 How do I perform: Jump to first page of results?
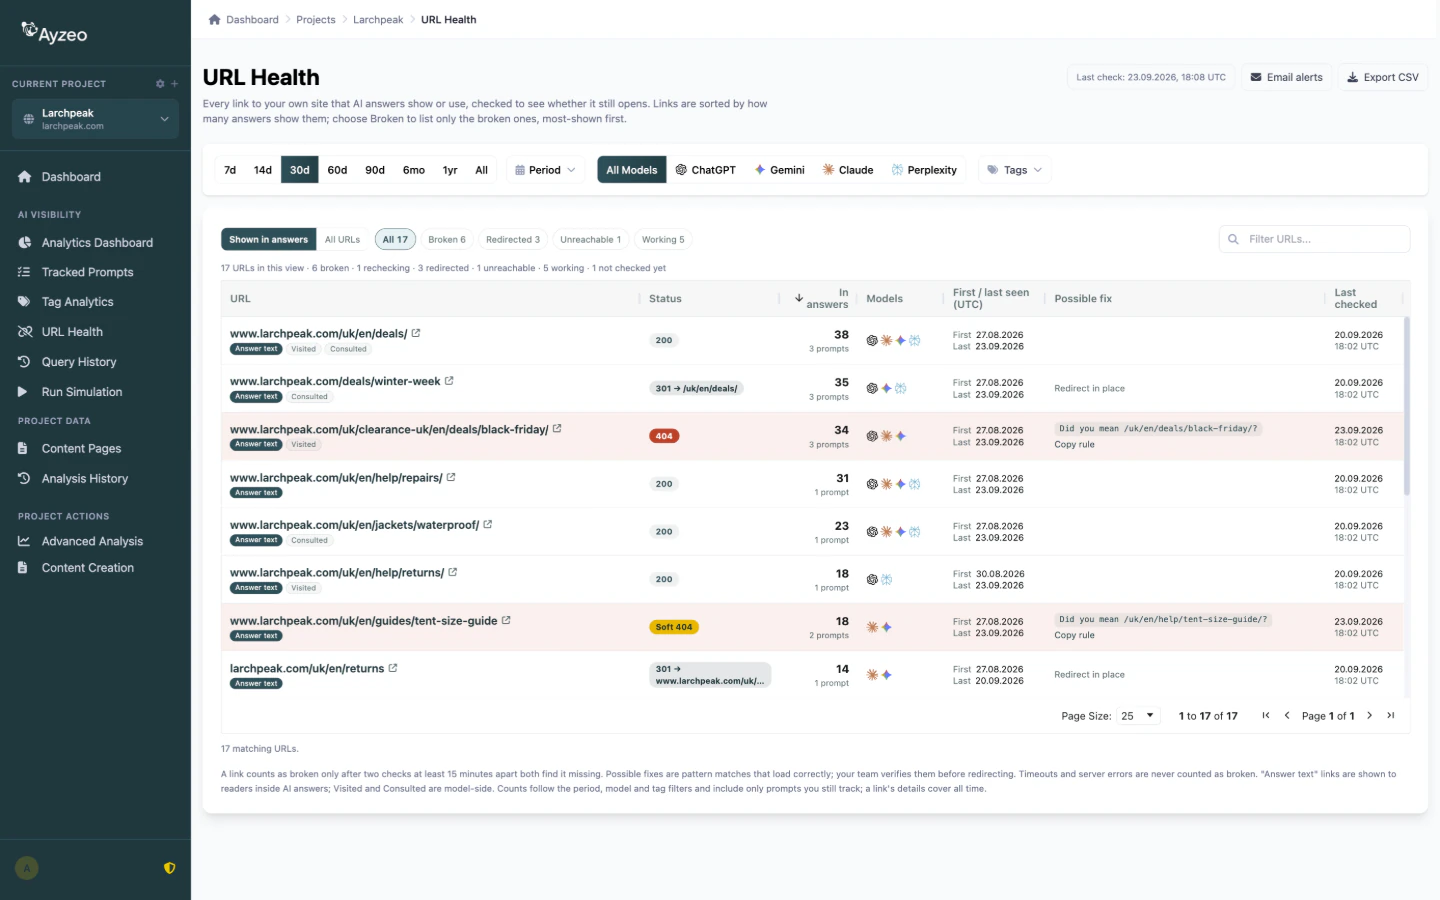pos(1266,715)
